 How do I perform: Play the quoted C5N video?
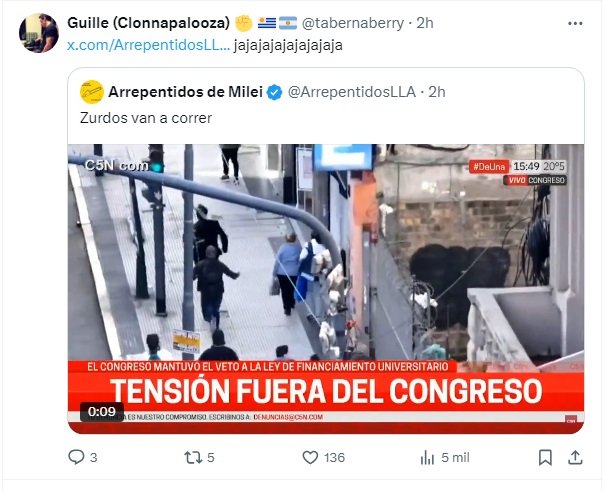326,289
